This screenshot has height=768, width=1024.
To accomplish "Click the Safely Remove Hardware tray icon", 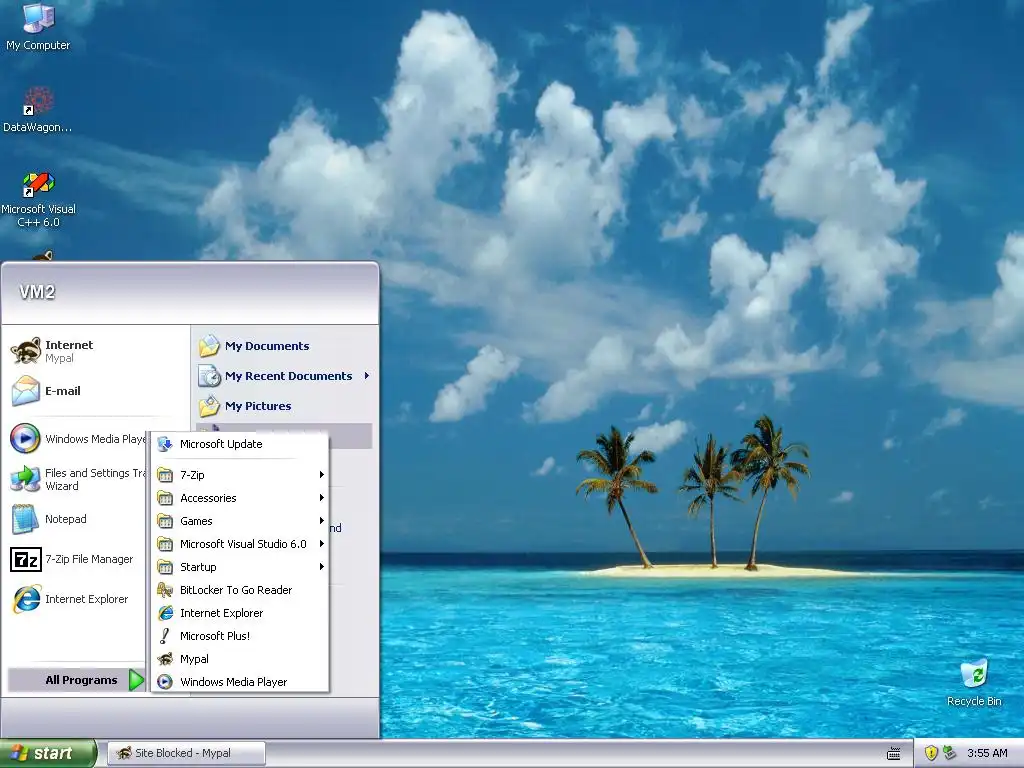I will [949, 753].
